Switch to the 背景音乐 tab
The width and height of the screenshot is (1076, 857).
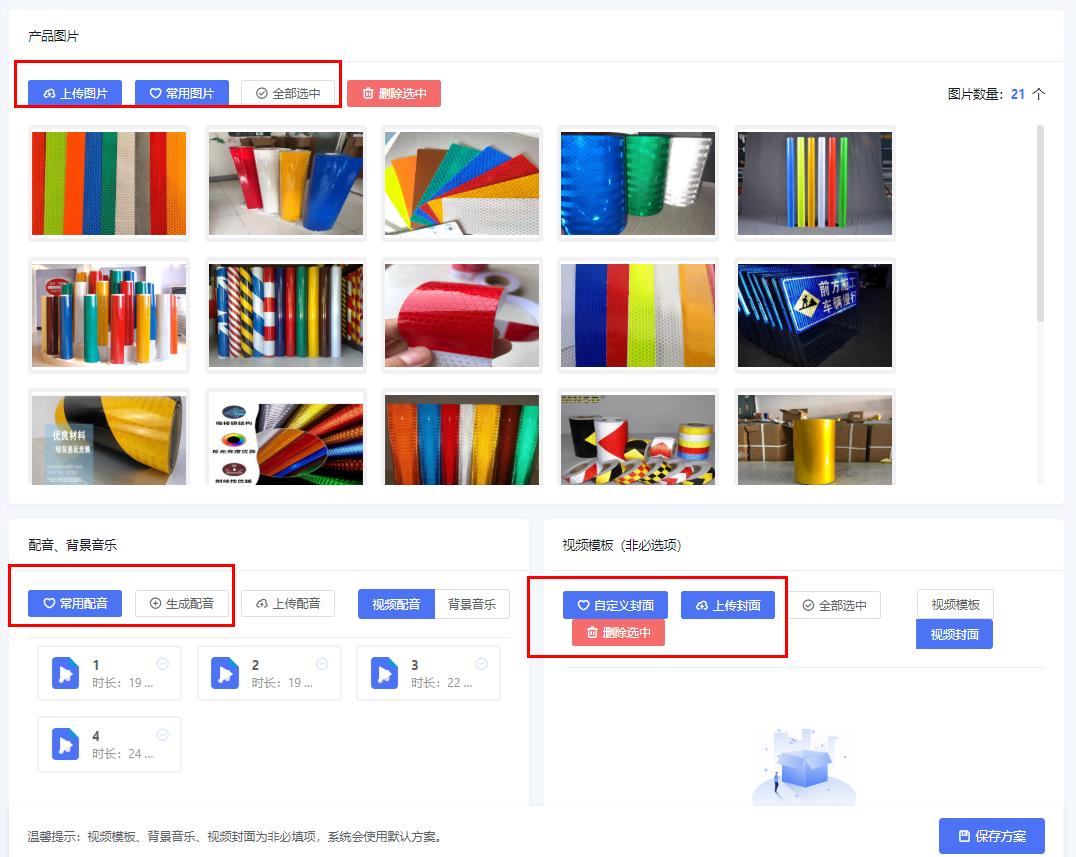click(x=474, y=602)
